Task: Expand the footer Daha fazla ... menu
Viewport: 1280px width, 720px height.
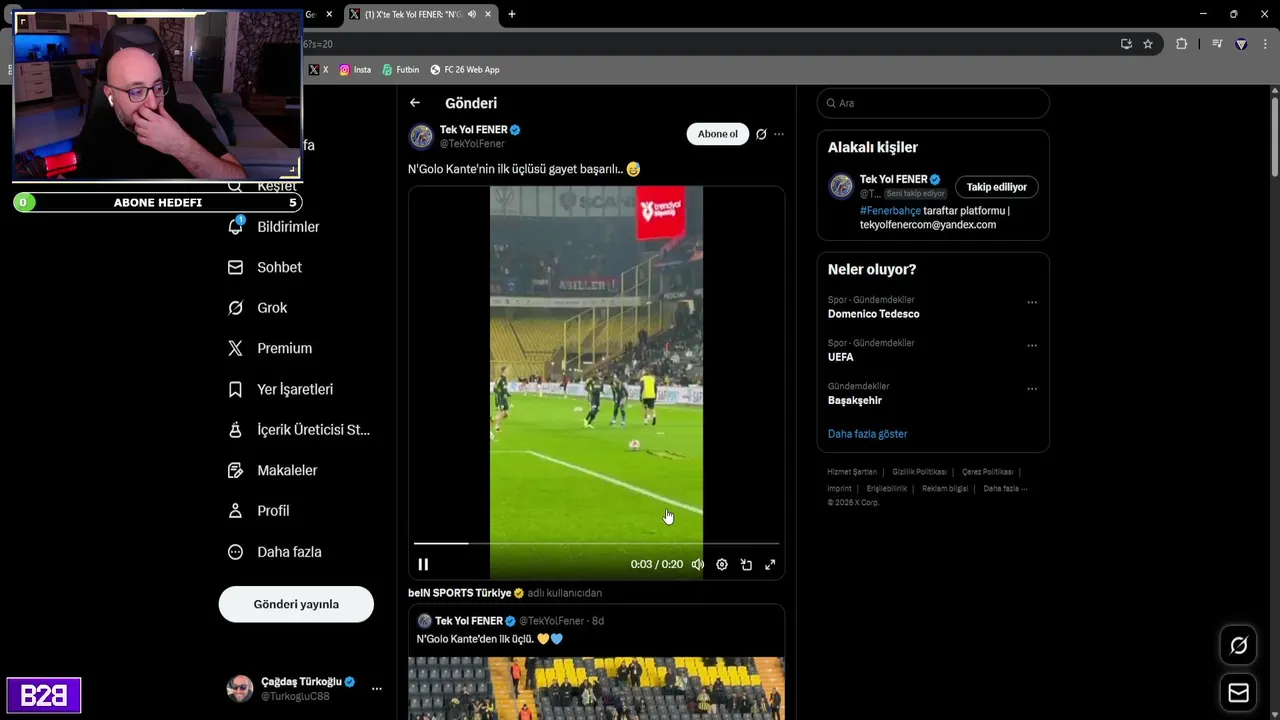Action: click(1005, 489)
